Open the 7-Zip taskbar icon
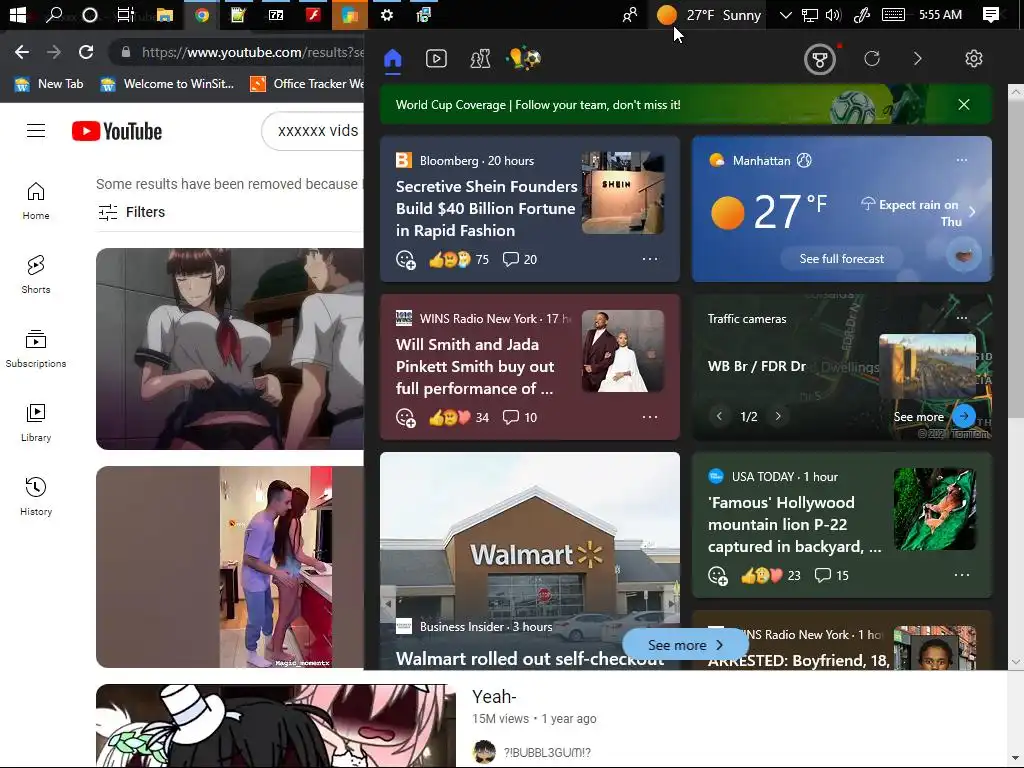The width and height of the screenshot is (1024, 768). click(x=276, y=14)
